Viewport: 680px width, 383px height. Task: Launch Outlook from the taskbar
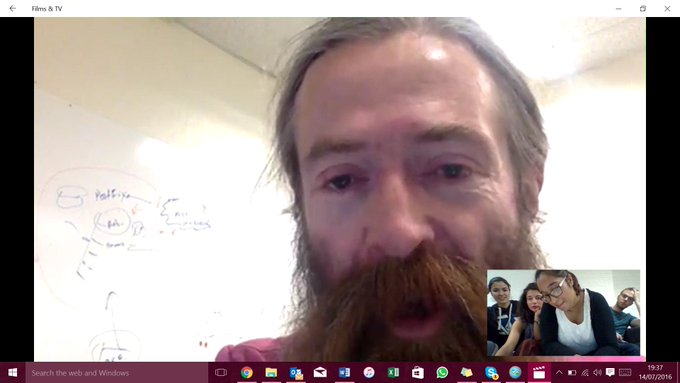coord(296,373)
